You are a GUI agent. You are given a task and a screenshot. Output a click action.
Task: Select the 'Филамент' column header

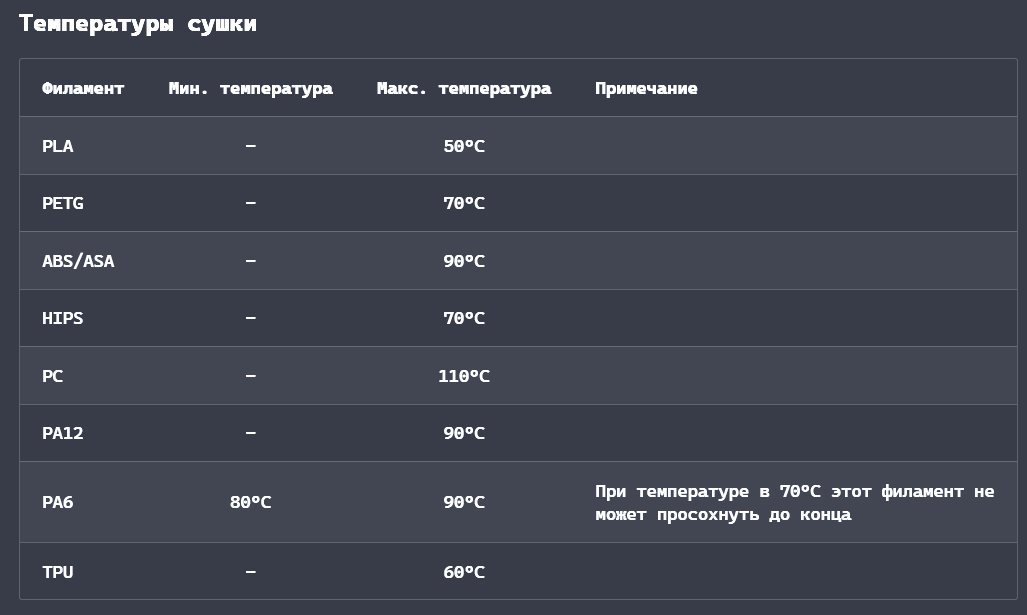coord(83,88)
